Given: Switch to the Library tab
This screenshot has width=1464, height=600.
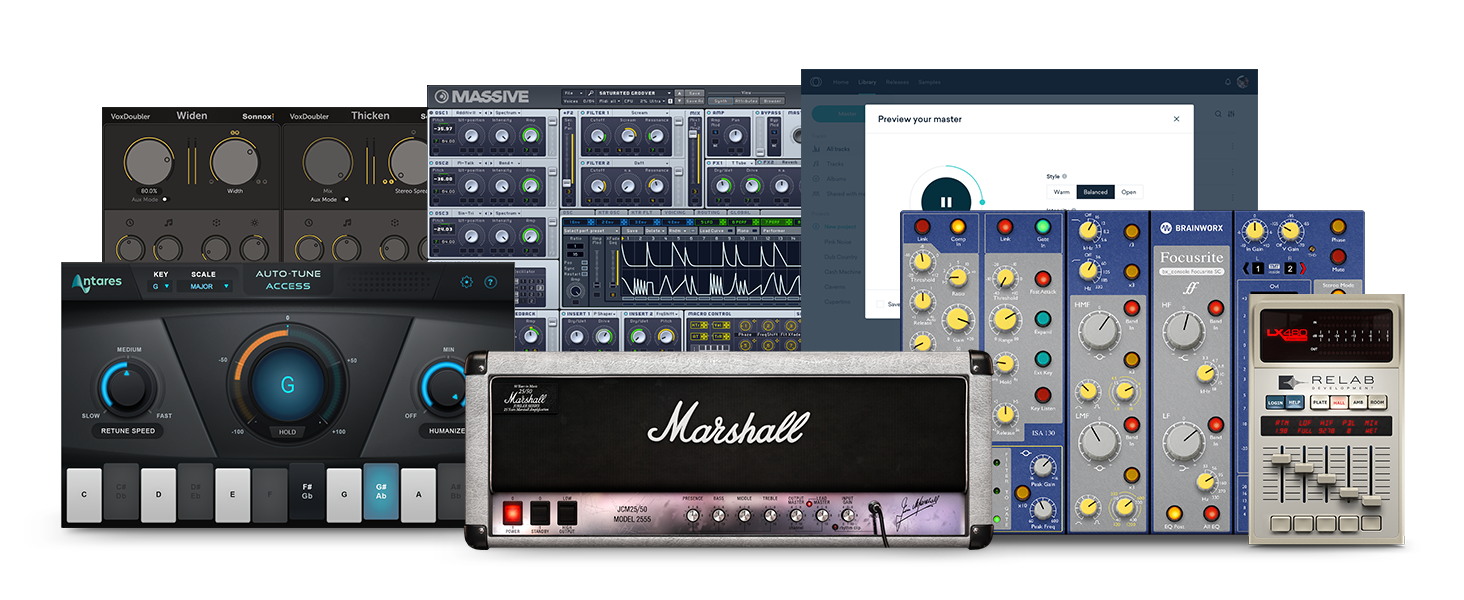Looking at the screenshot, I should click(867, 82).
